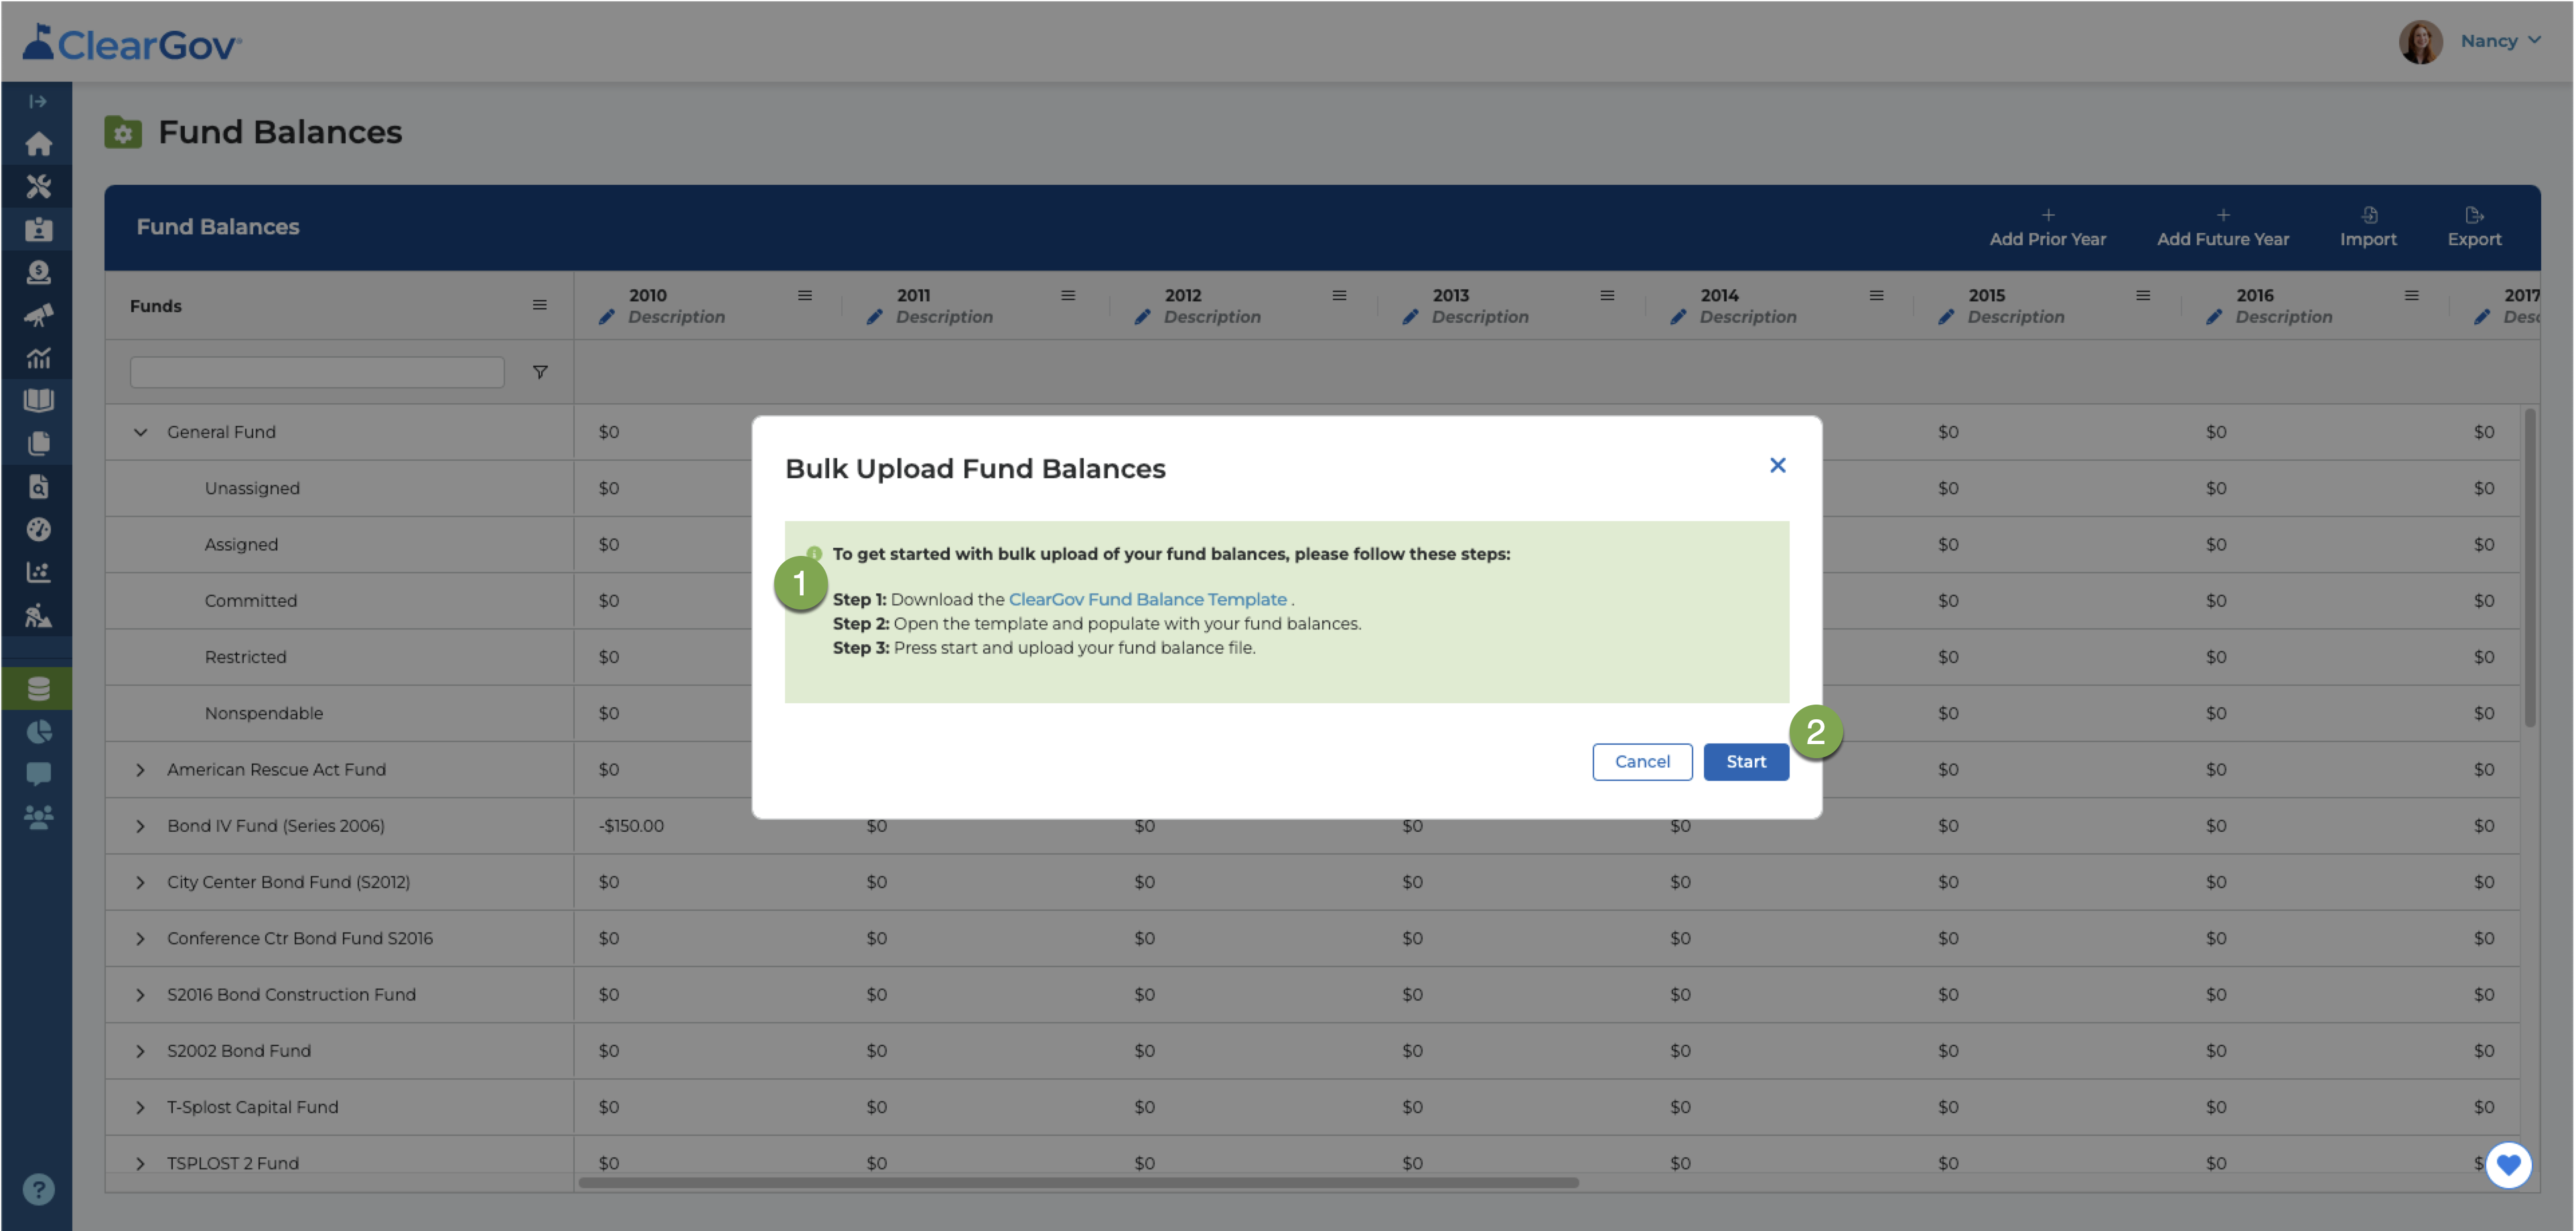Click the tools wrench sidebar icon

[x=38, y=186]
